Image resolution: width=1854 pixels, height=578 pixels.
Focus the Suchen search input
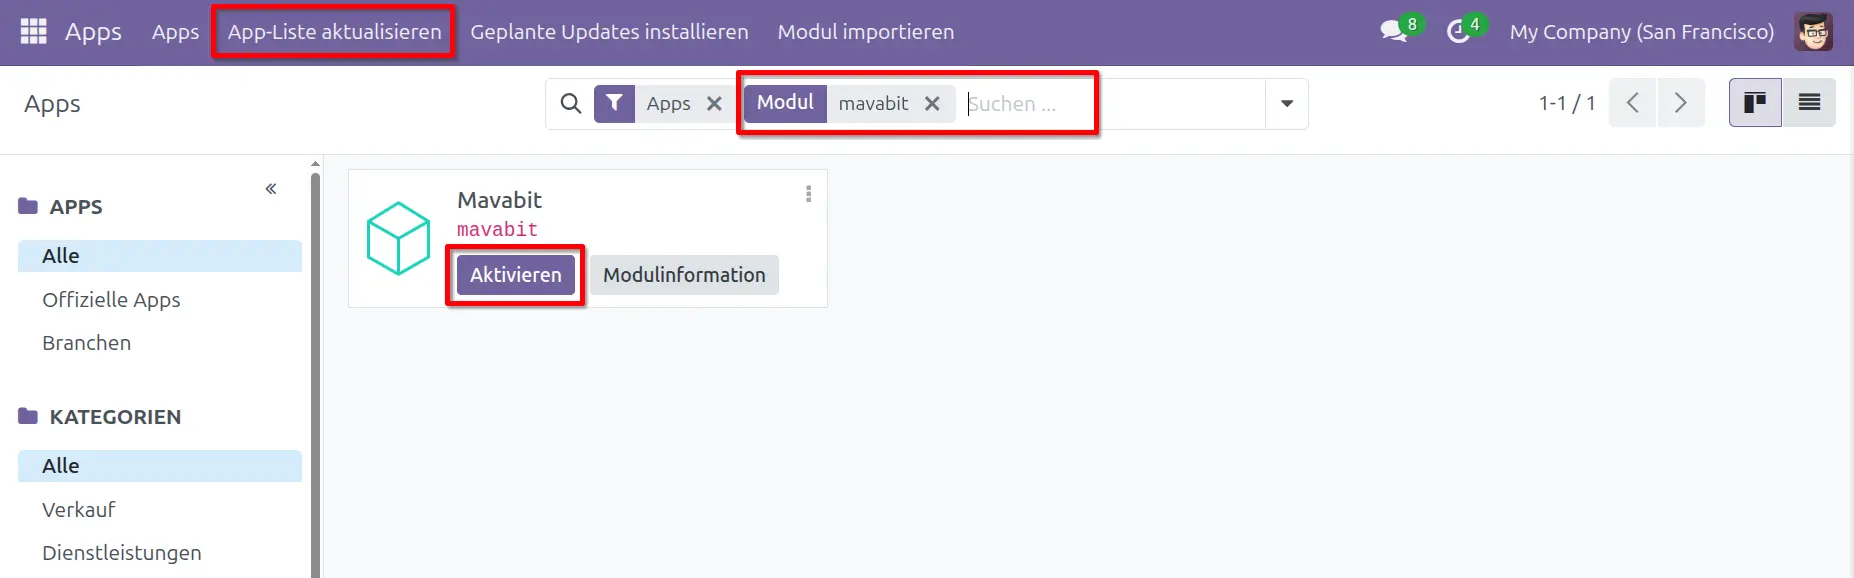tap(1112, 104)
